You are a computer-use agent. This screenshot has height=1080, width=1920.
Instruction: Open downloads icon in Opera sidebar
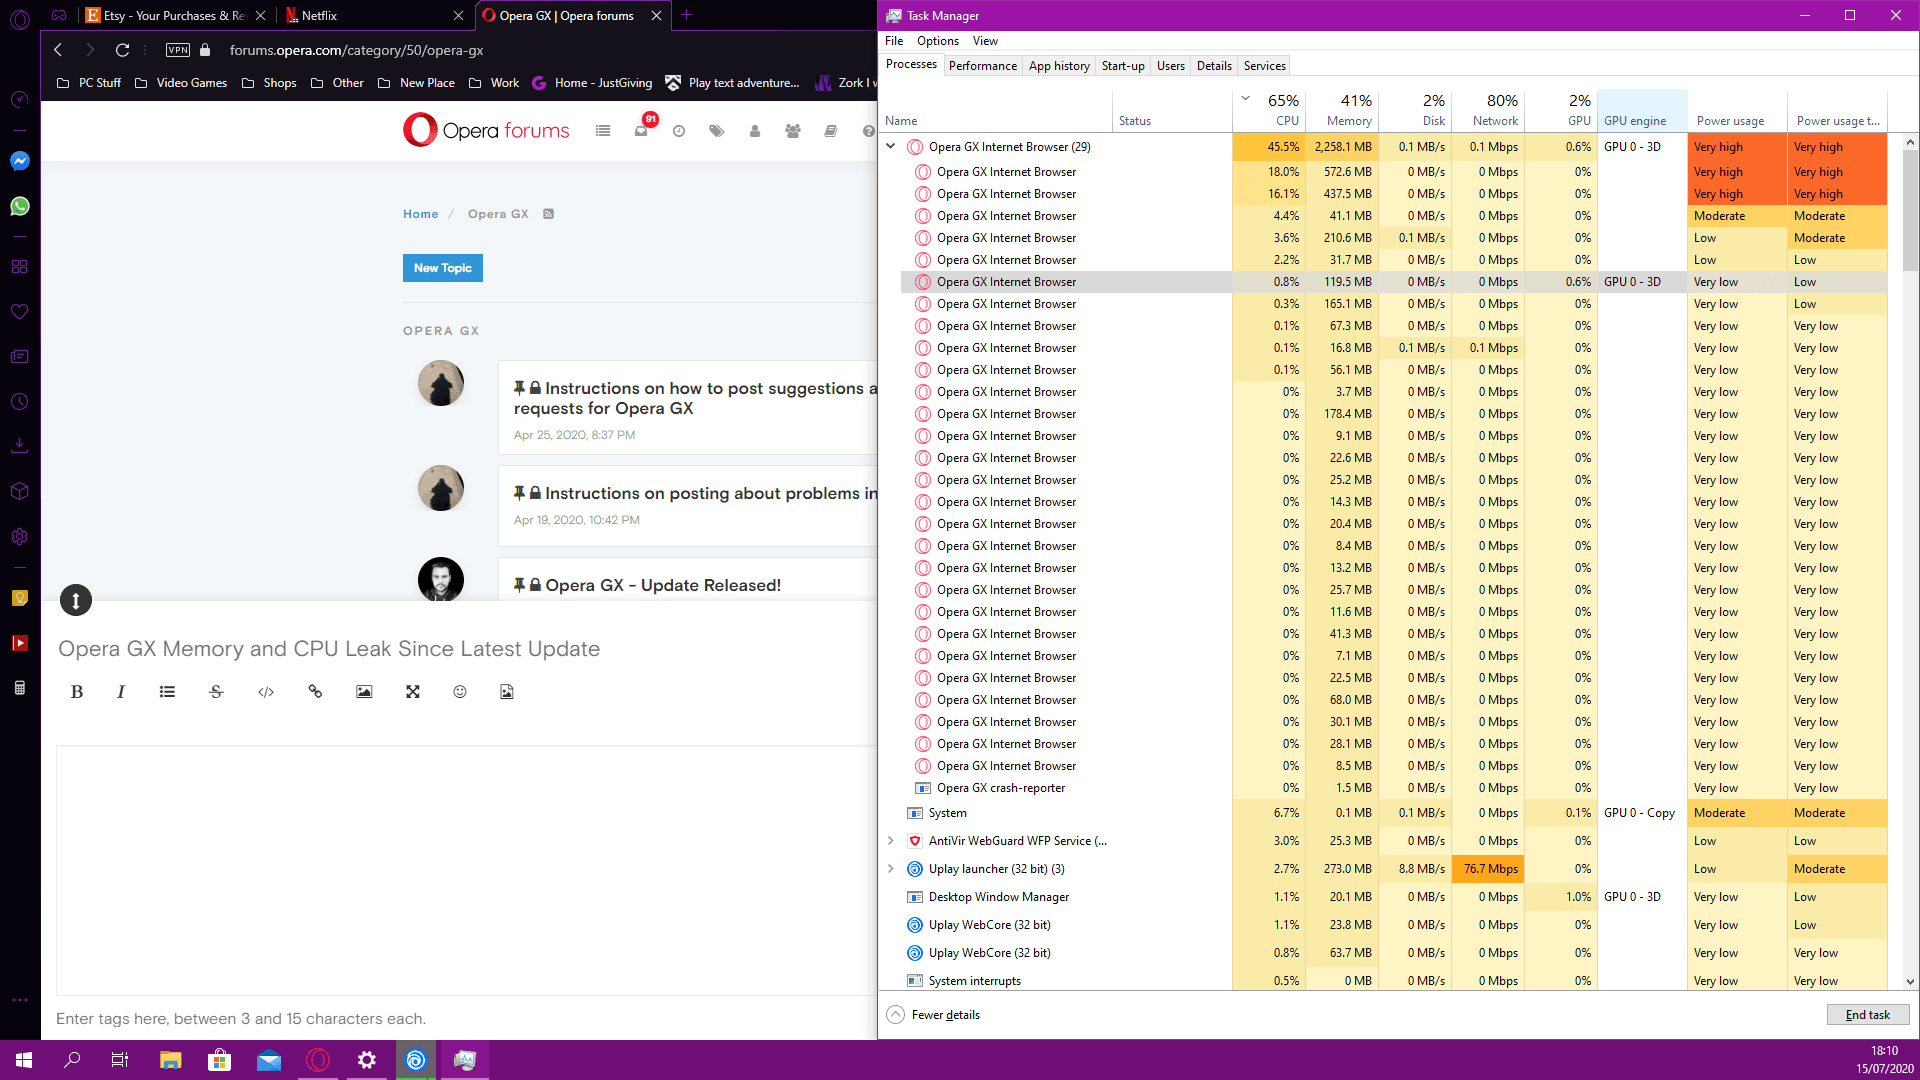tap(19, 446)
